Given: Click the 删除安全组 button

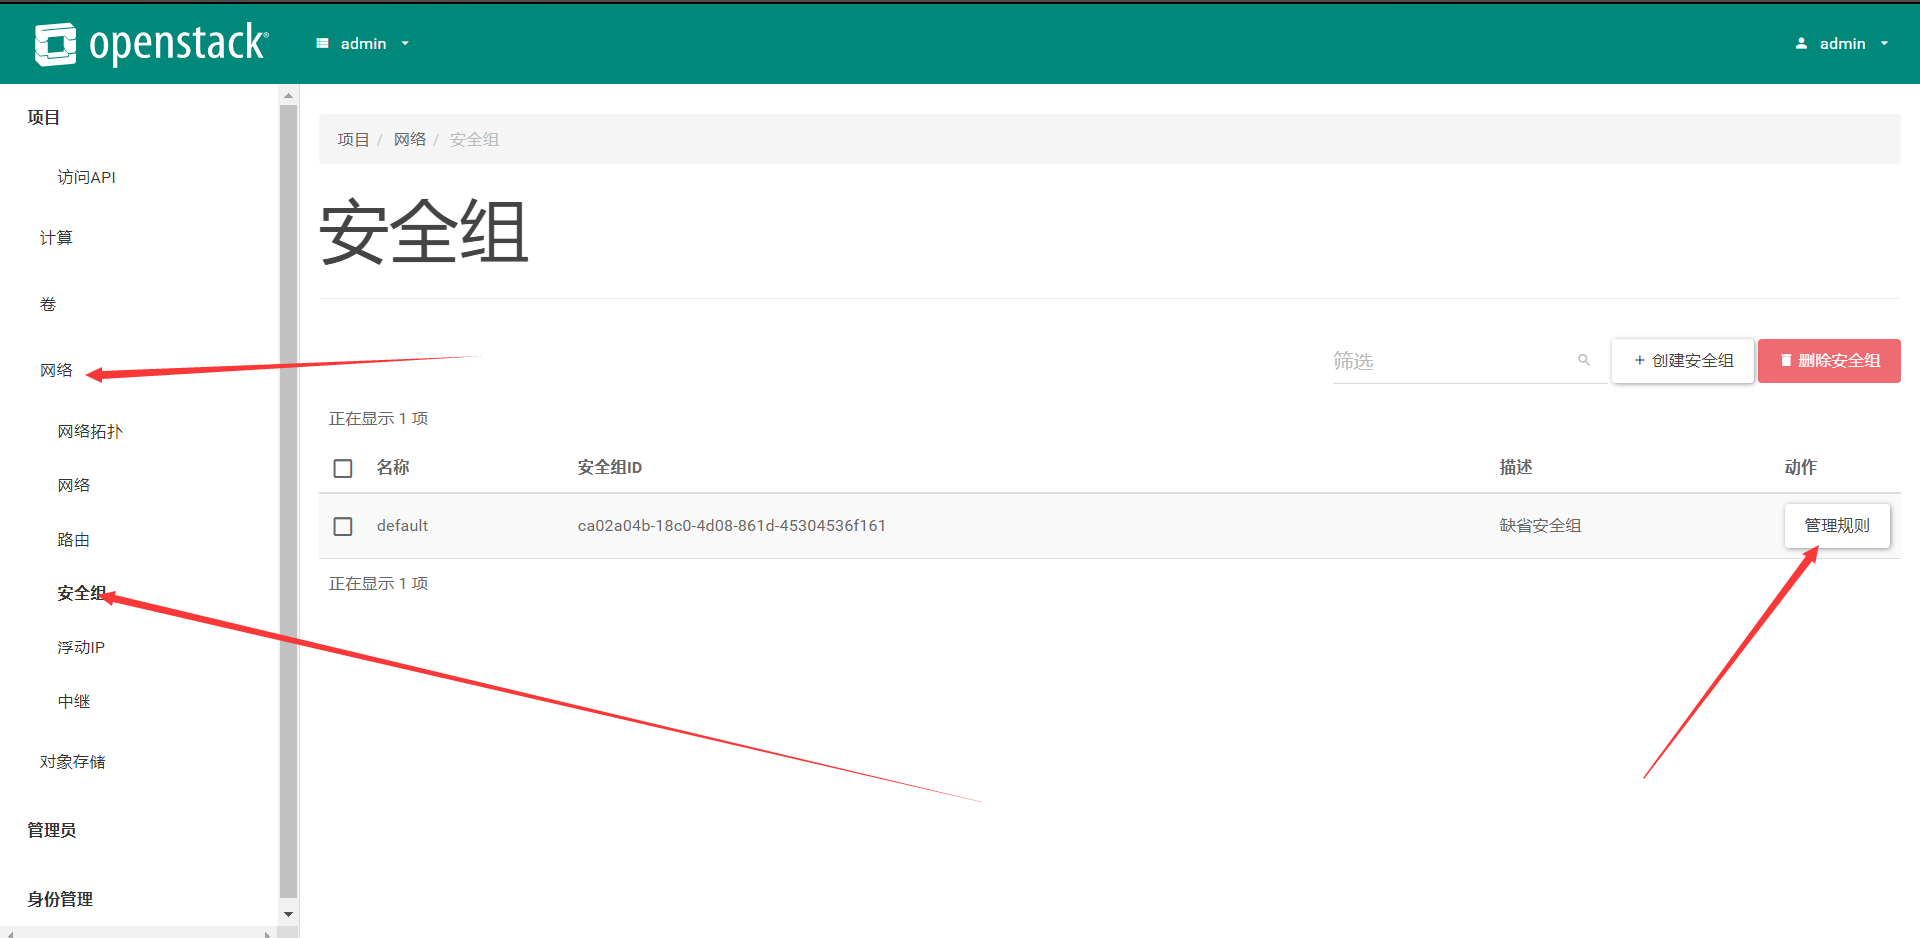Looking at the screenshot, I should tap(1829, 360).
